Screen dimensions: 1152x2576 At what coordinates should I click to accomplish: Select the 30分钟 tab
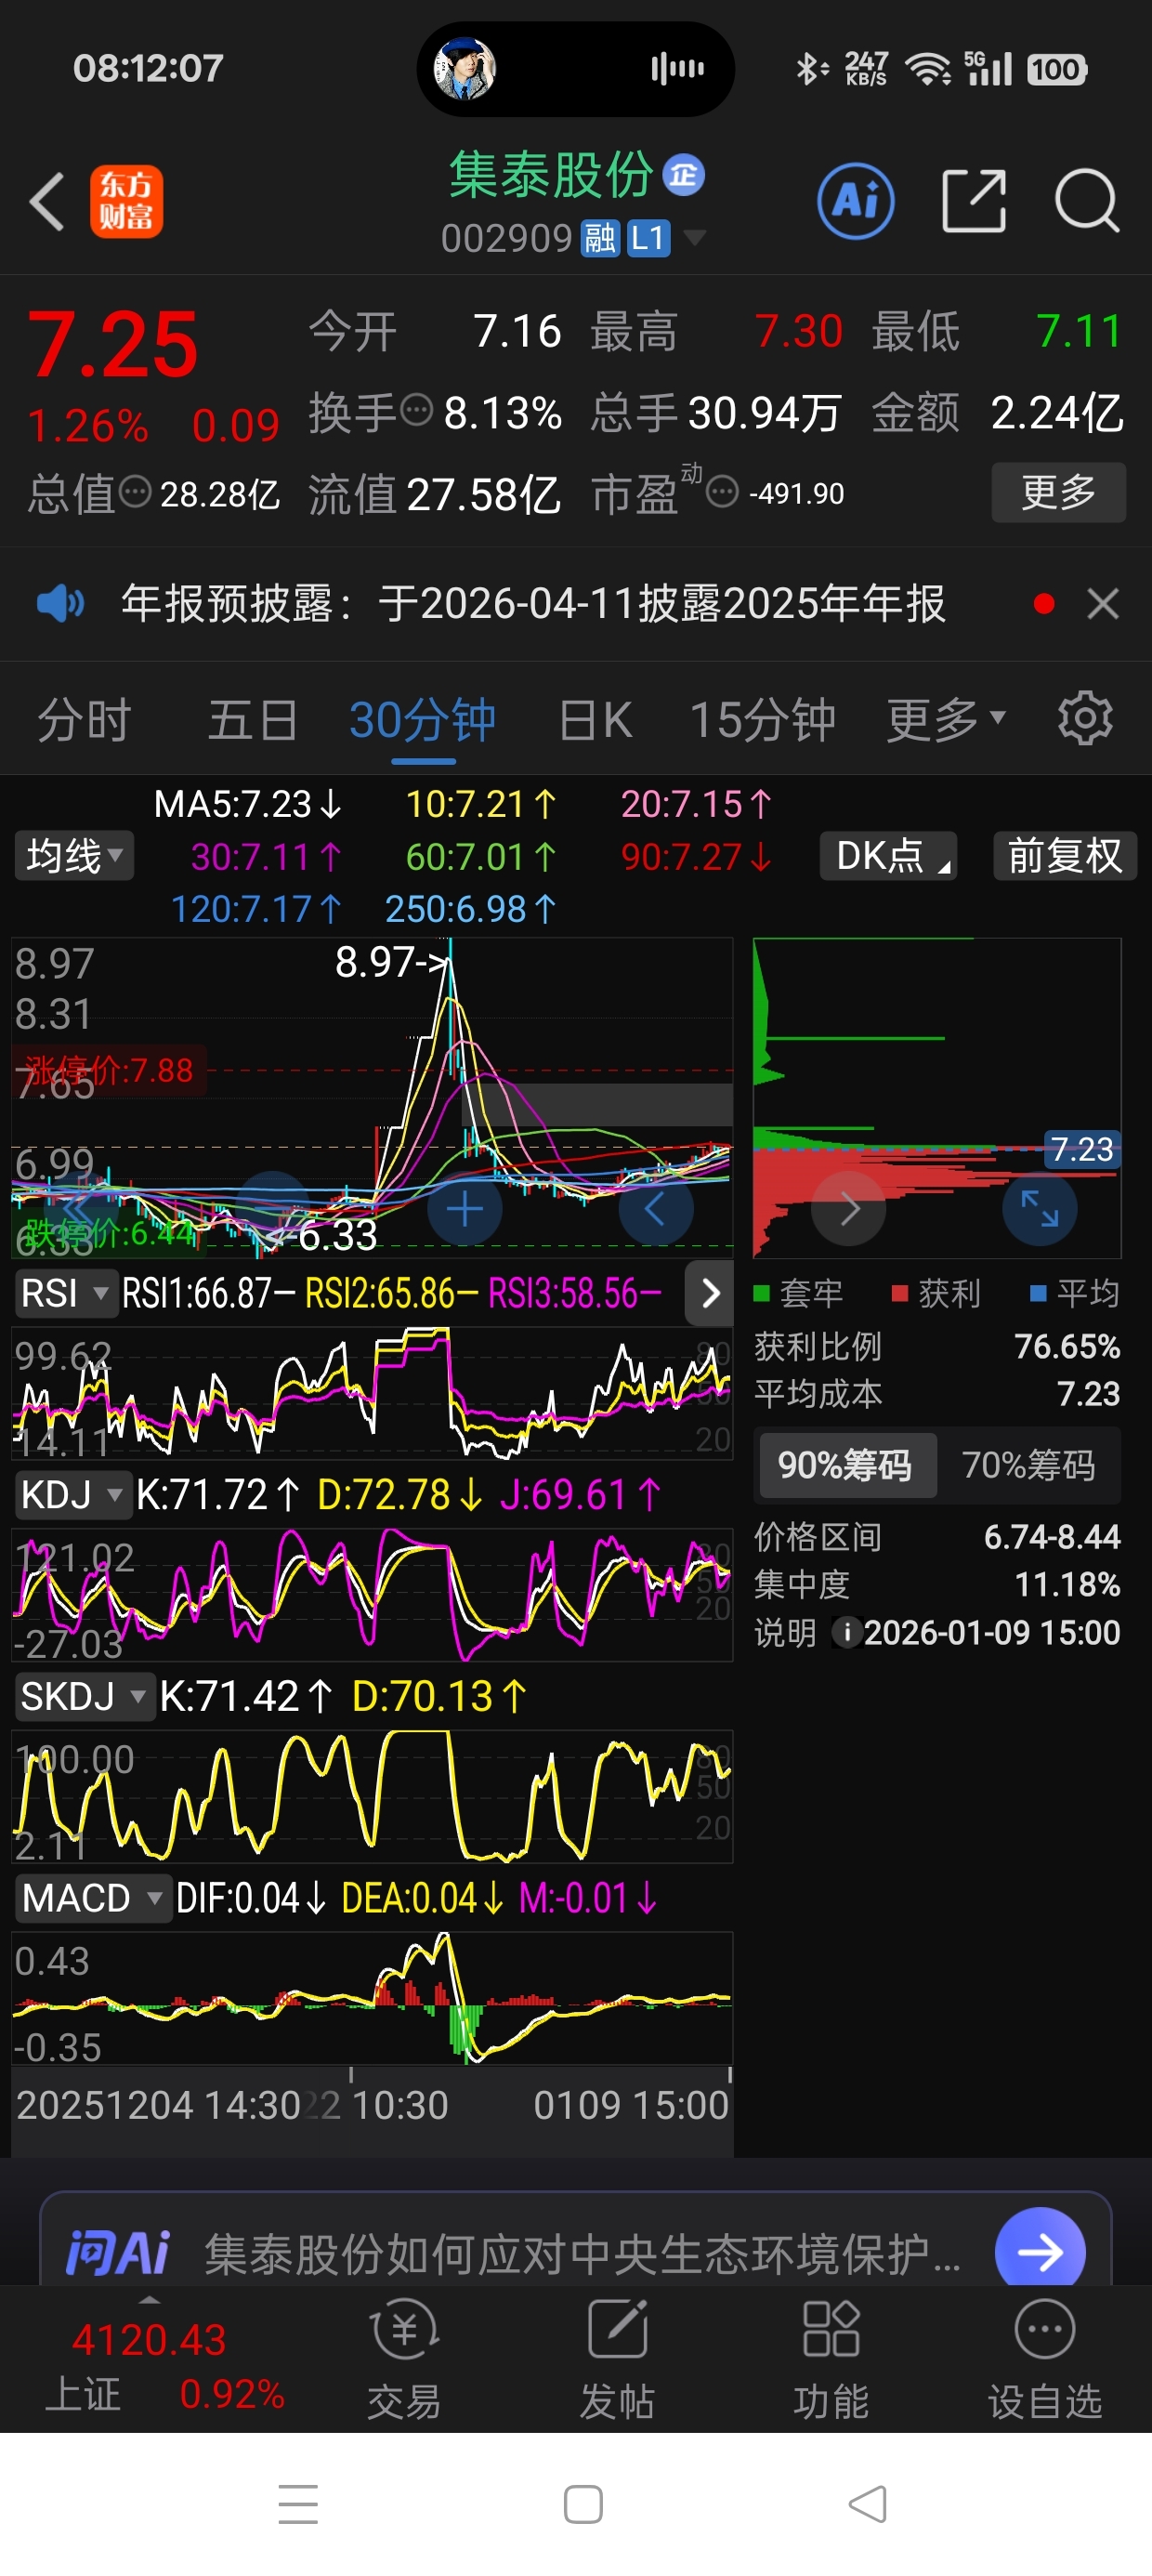tap(423, 719)
